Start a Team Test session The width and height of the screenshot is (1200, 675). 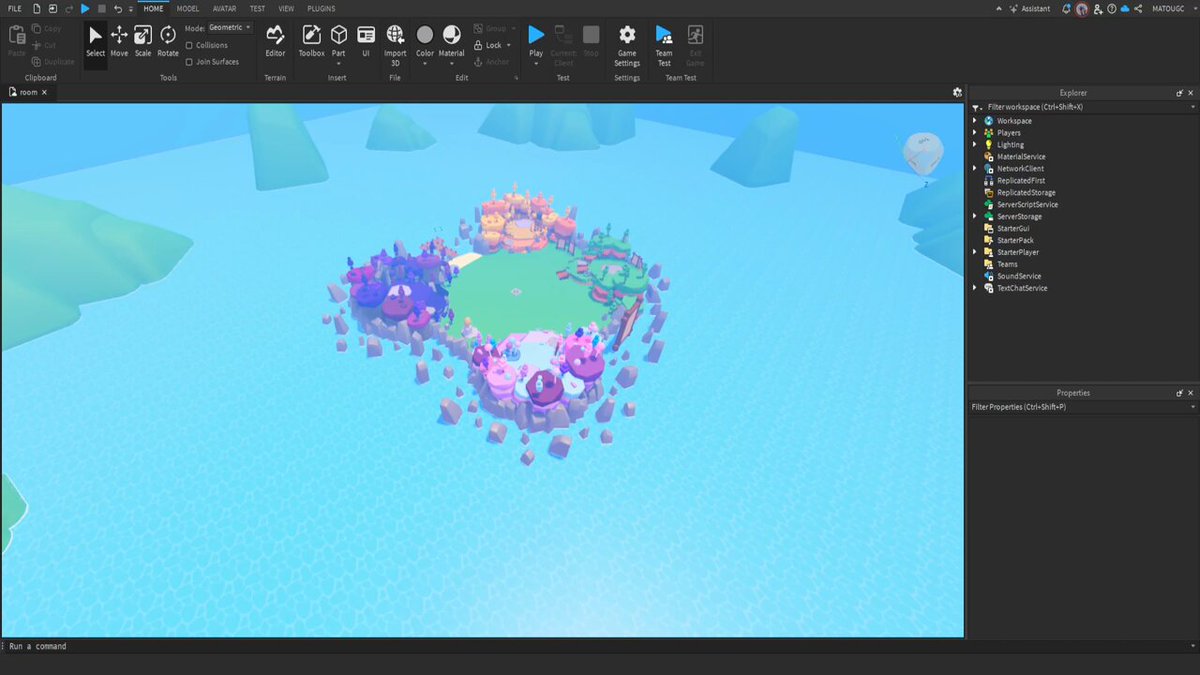click(x=664, y=44)
